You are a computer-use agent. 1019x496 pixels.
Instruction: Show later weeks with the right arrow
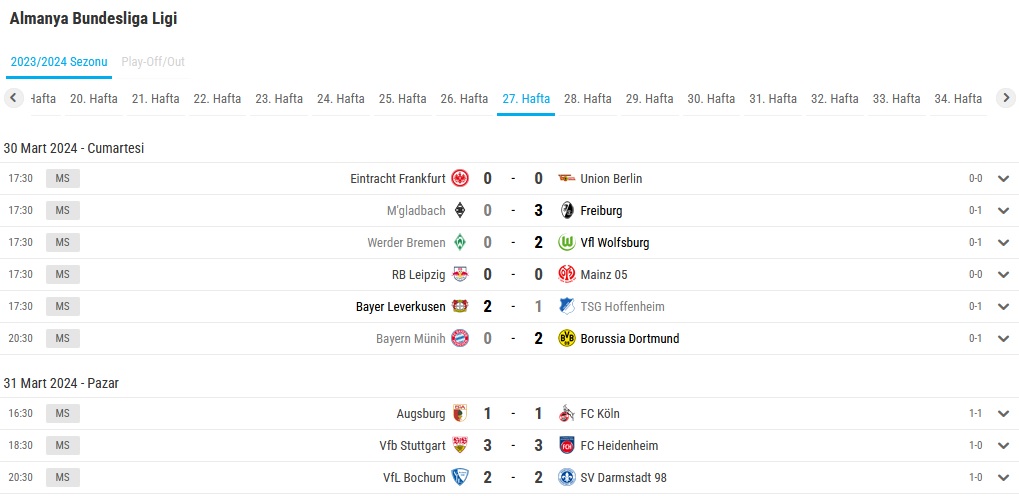tap(1005, 98)
